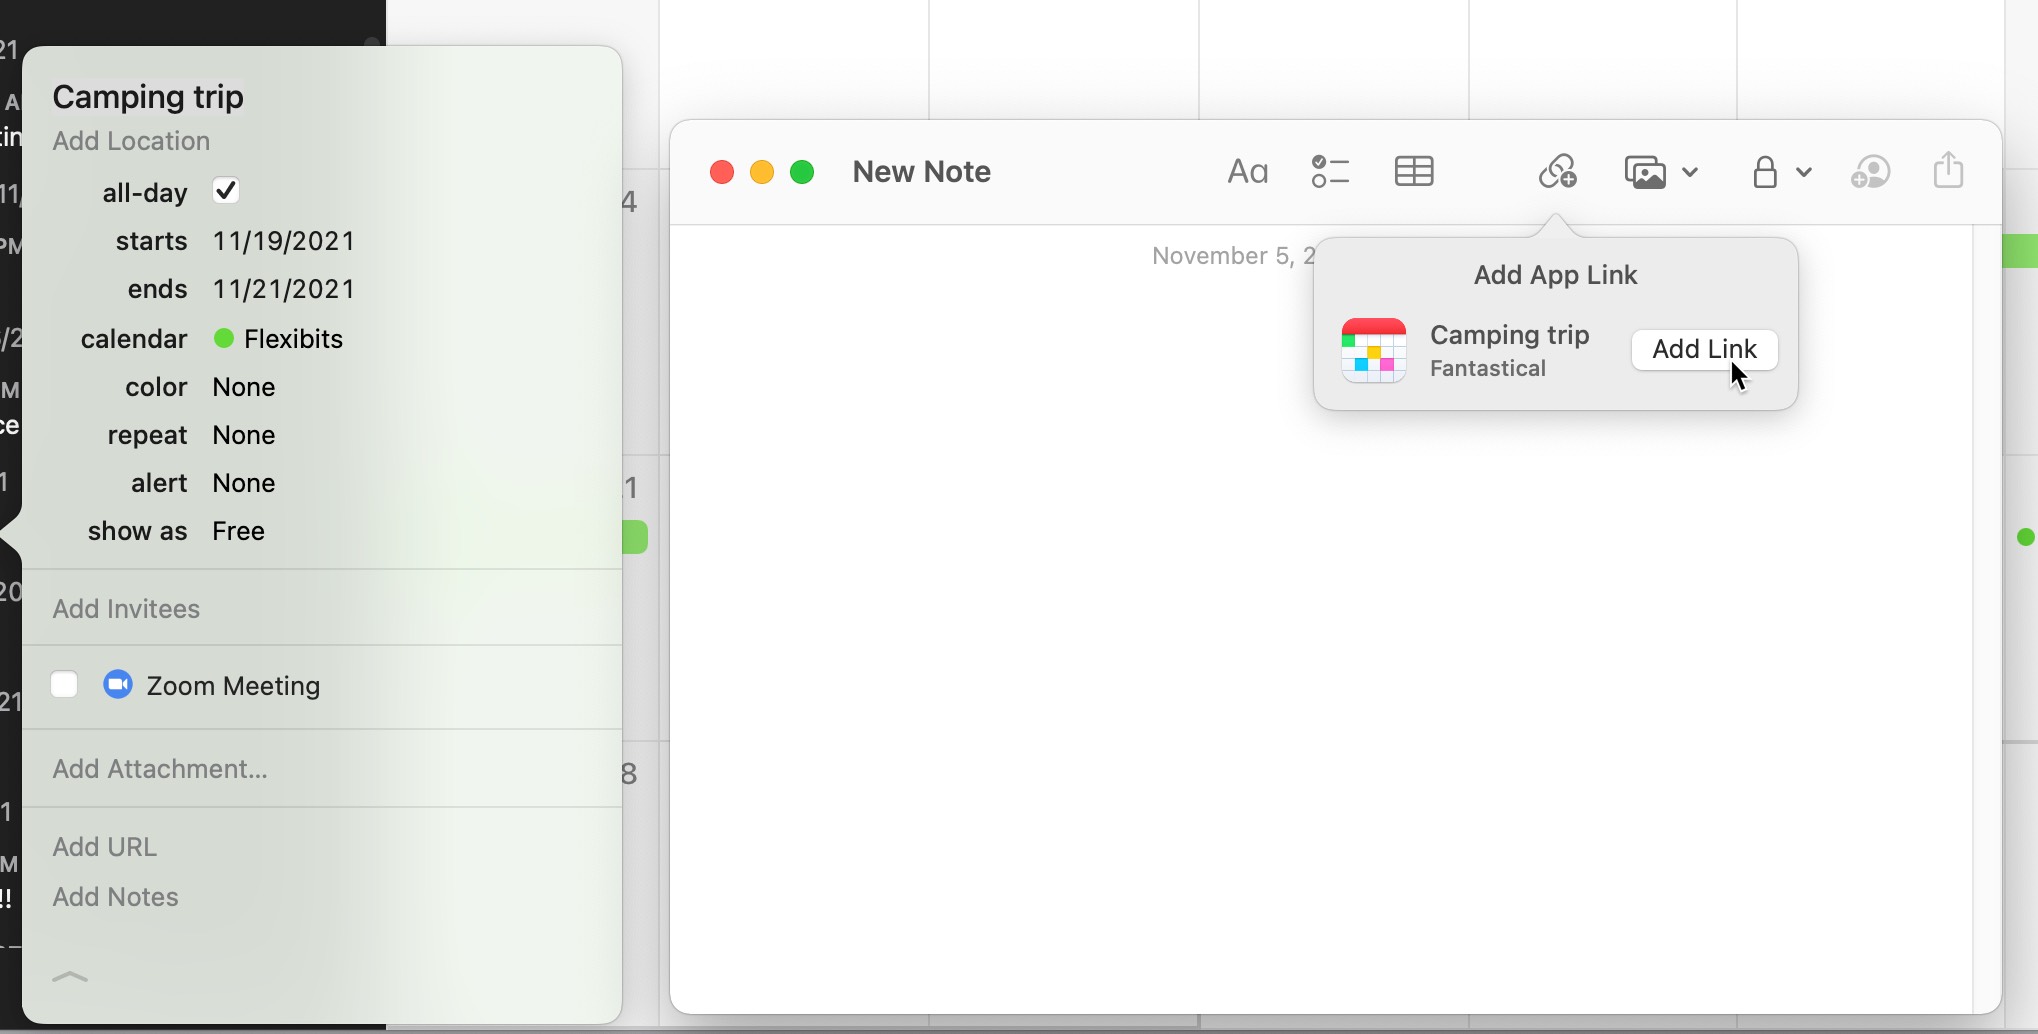This screenshot has height=1034, width=2038.
Task: Expand the media dropdown arrow
Action: coord(1690,172)
